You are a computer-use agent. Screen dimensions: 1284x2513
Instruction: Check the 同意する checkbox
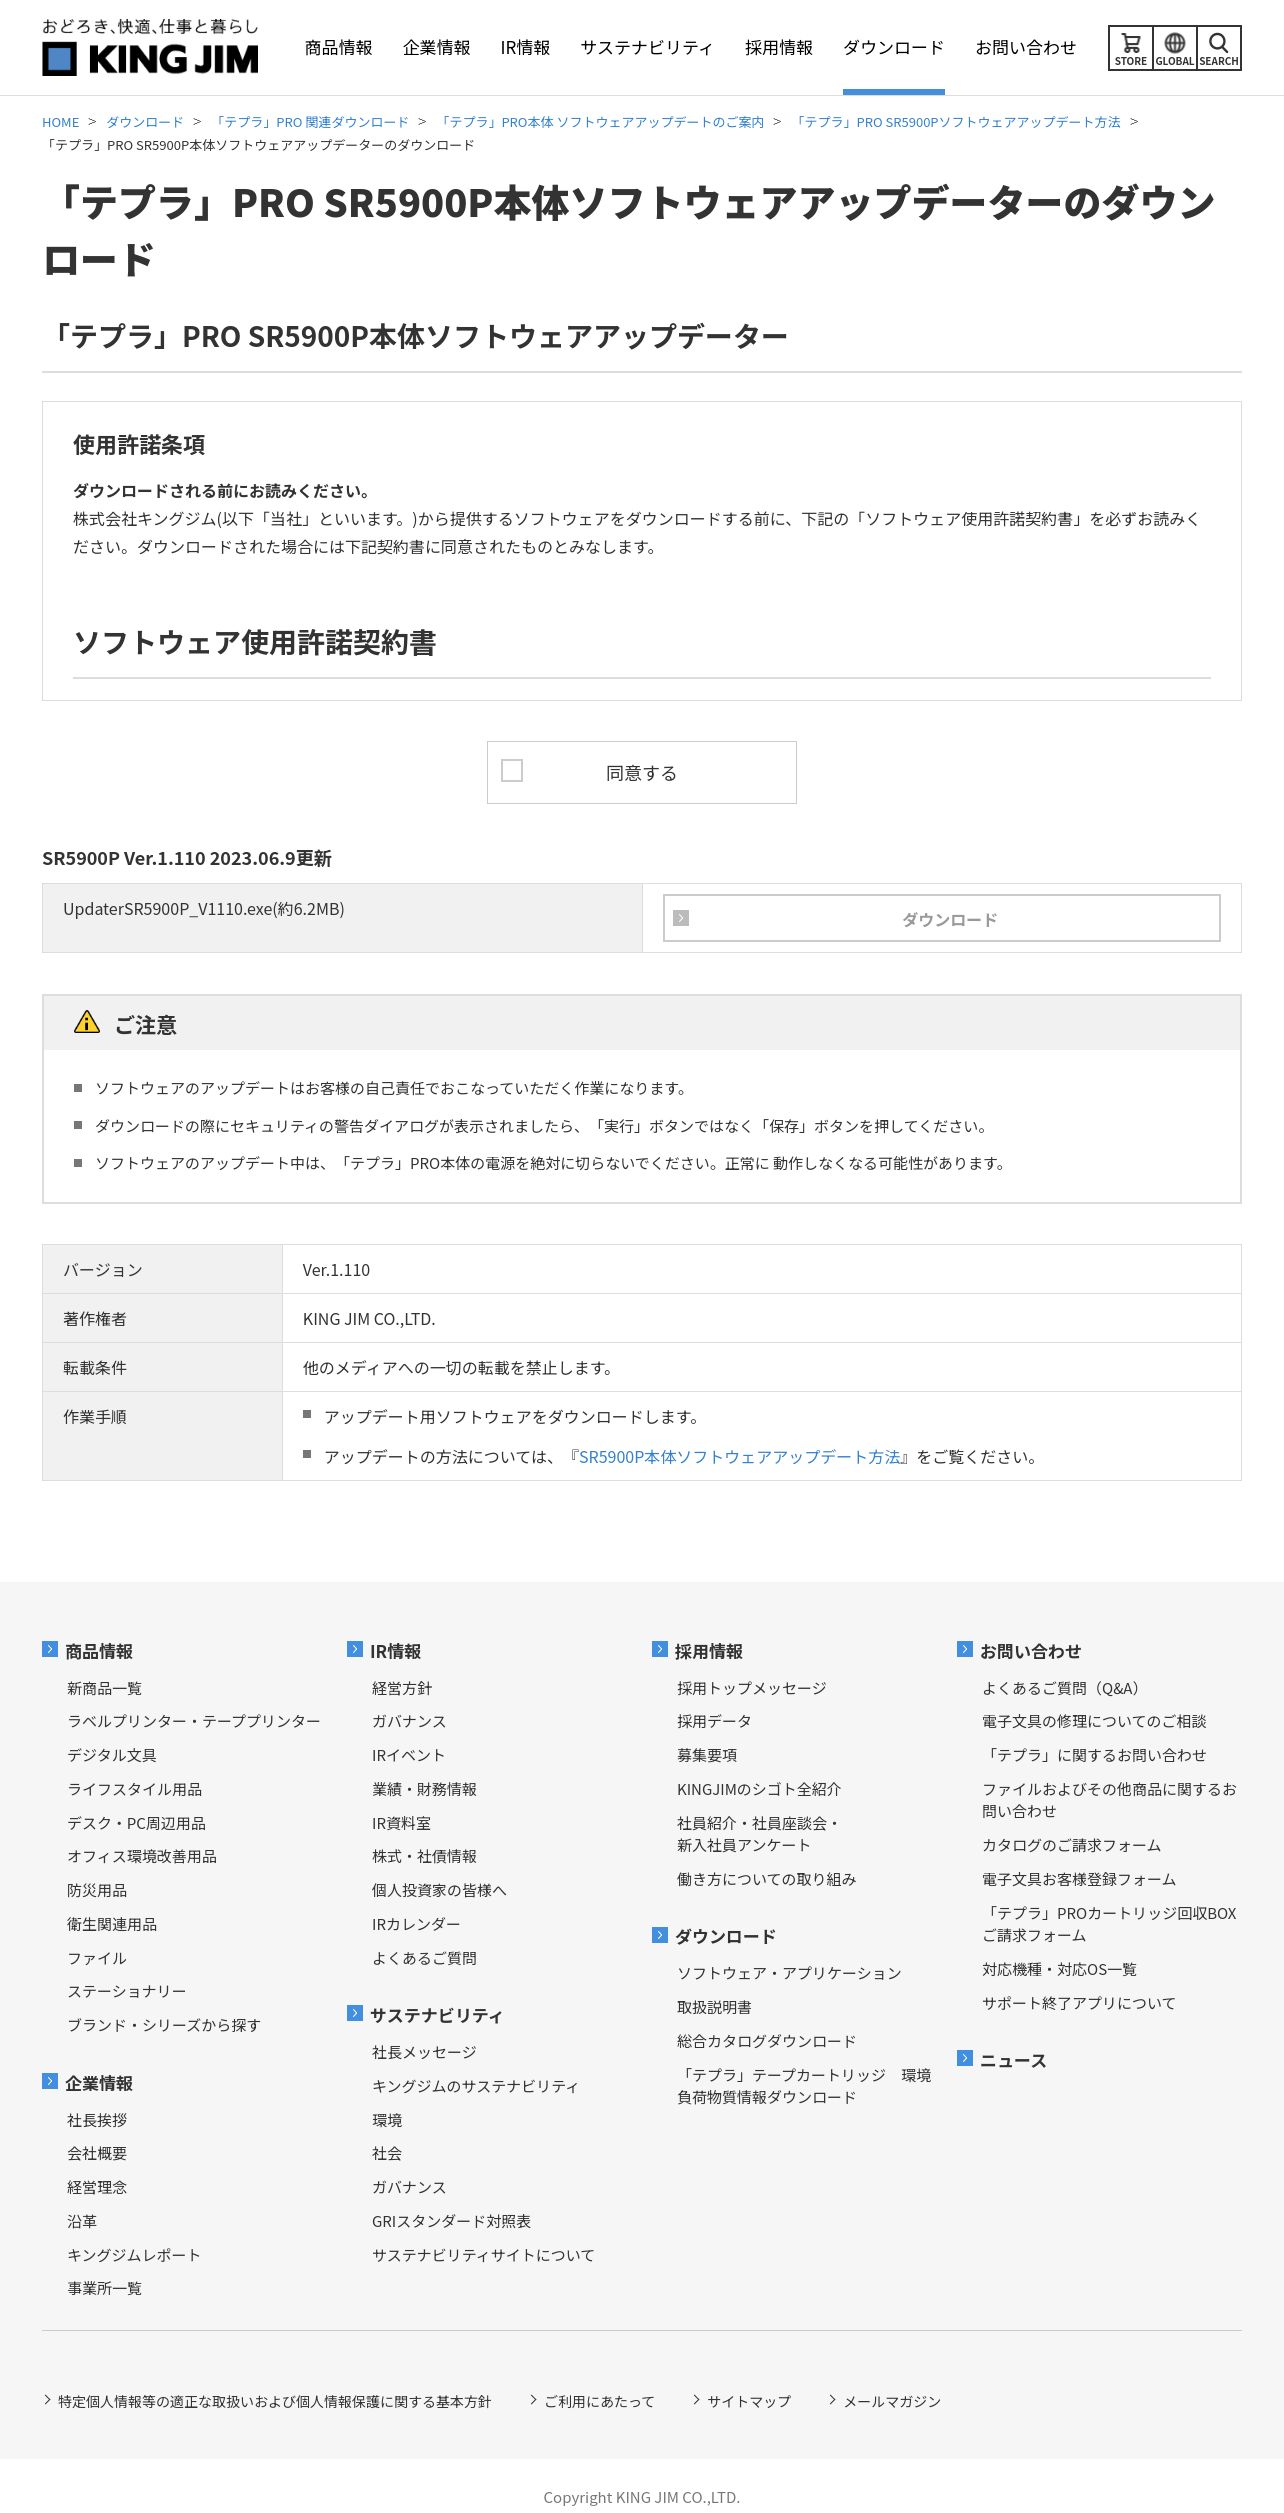tap(512, 771)
